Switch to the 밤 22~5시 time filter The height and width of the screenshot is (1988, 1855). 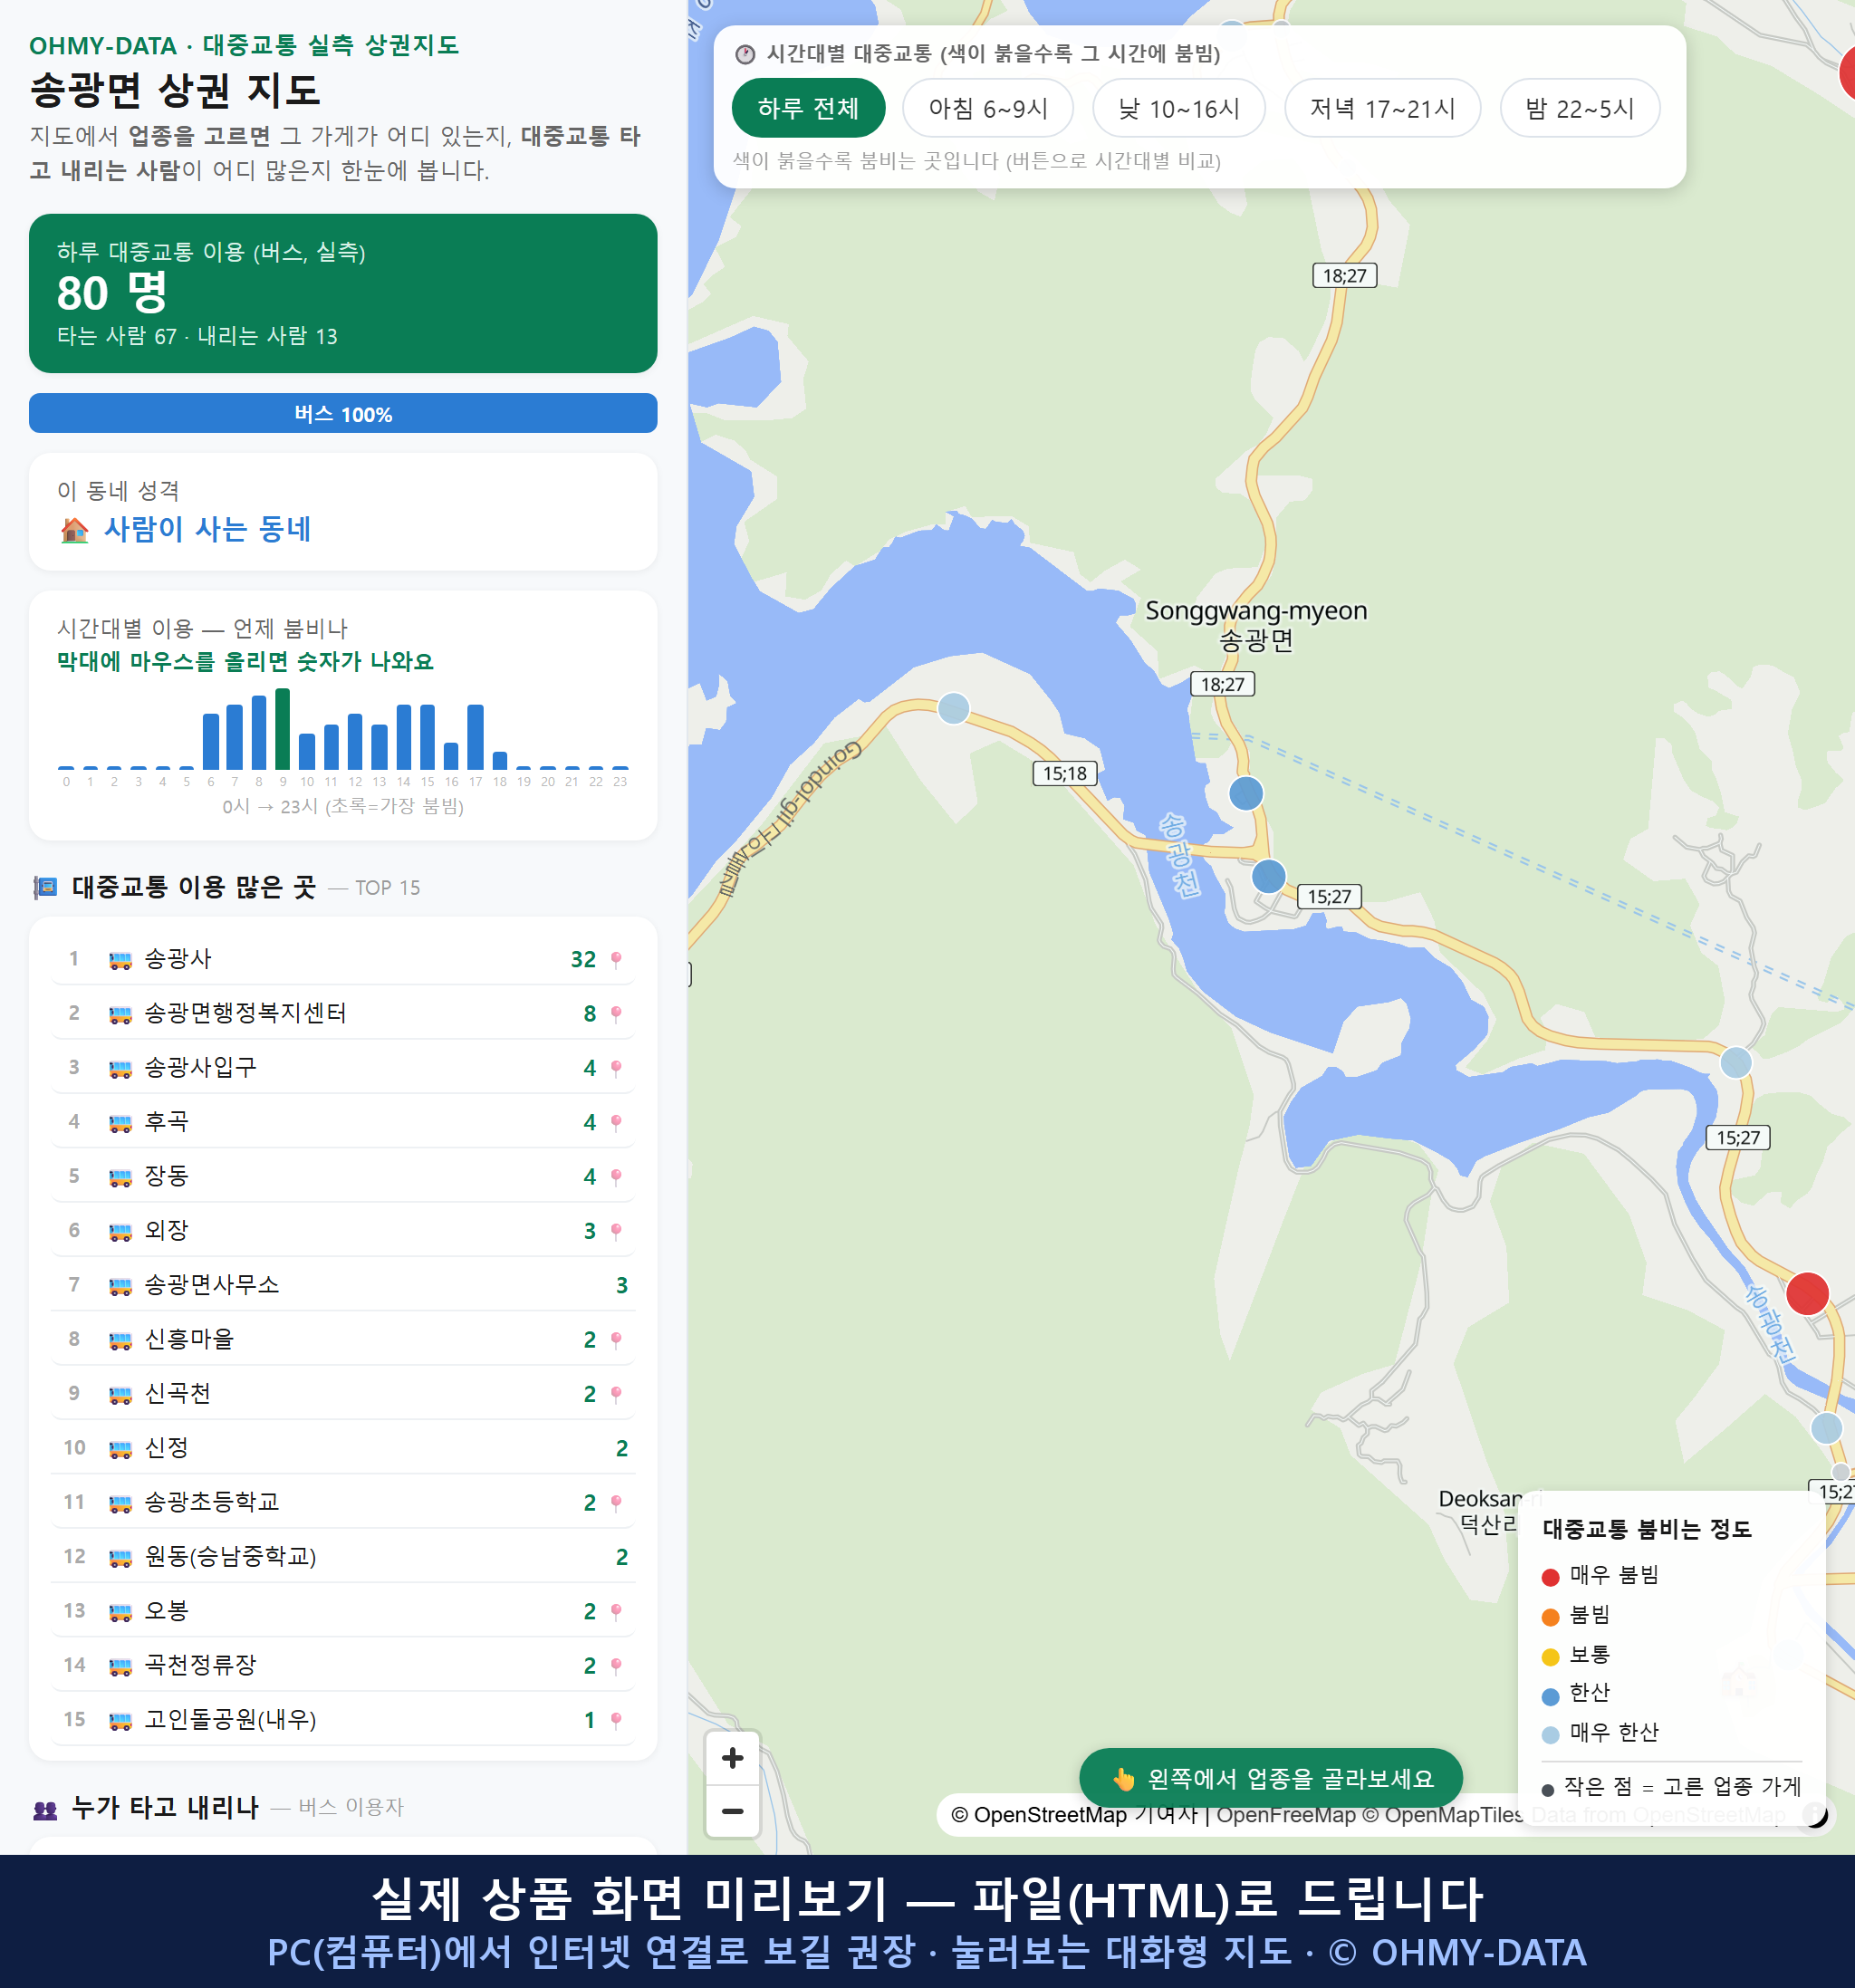tap(1580, 108)
